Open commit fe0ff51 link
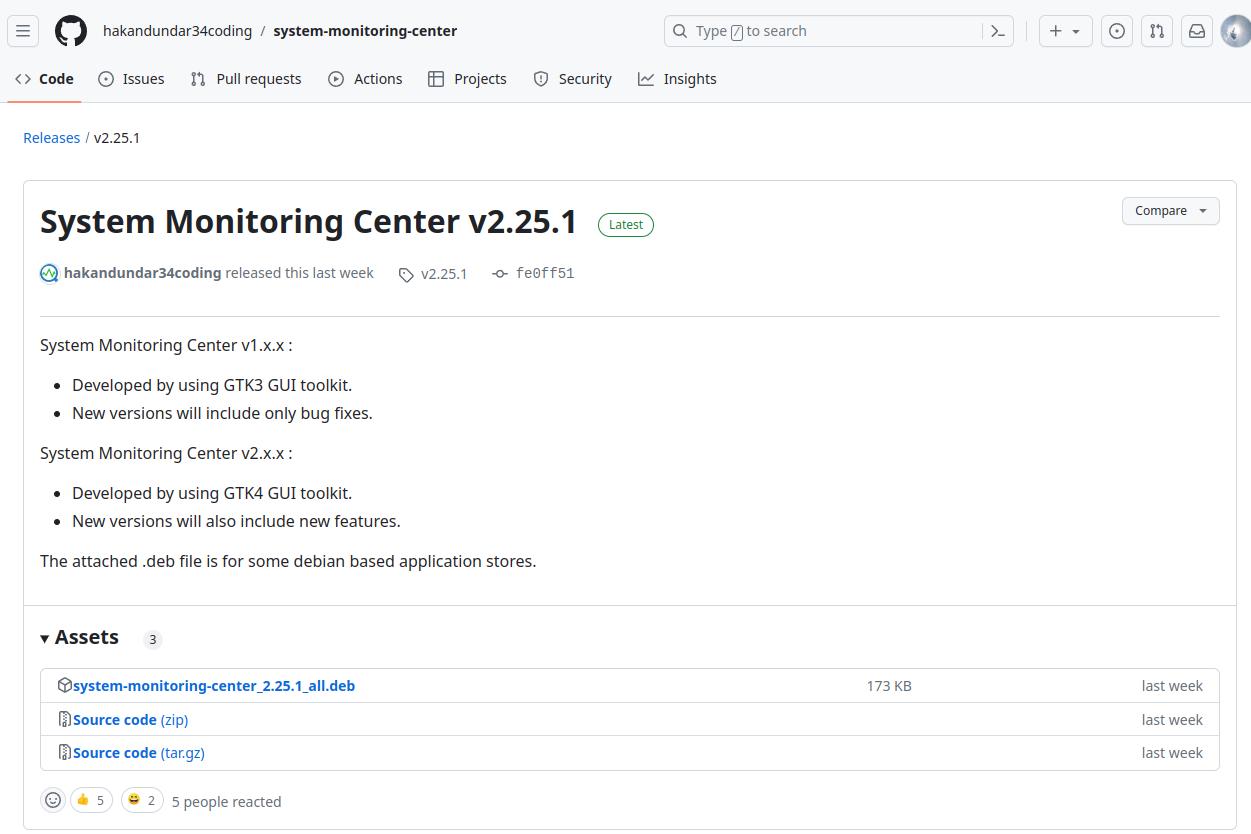Viewport: 1251px width, 834px height. pyautogui.click(x=544, y=274)
